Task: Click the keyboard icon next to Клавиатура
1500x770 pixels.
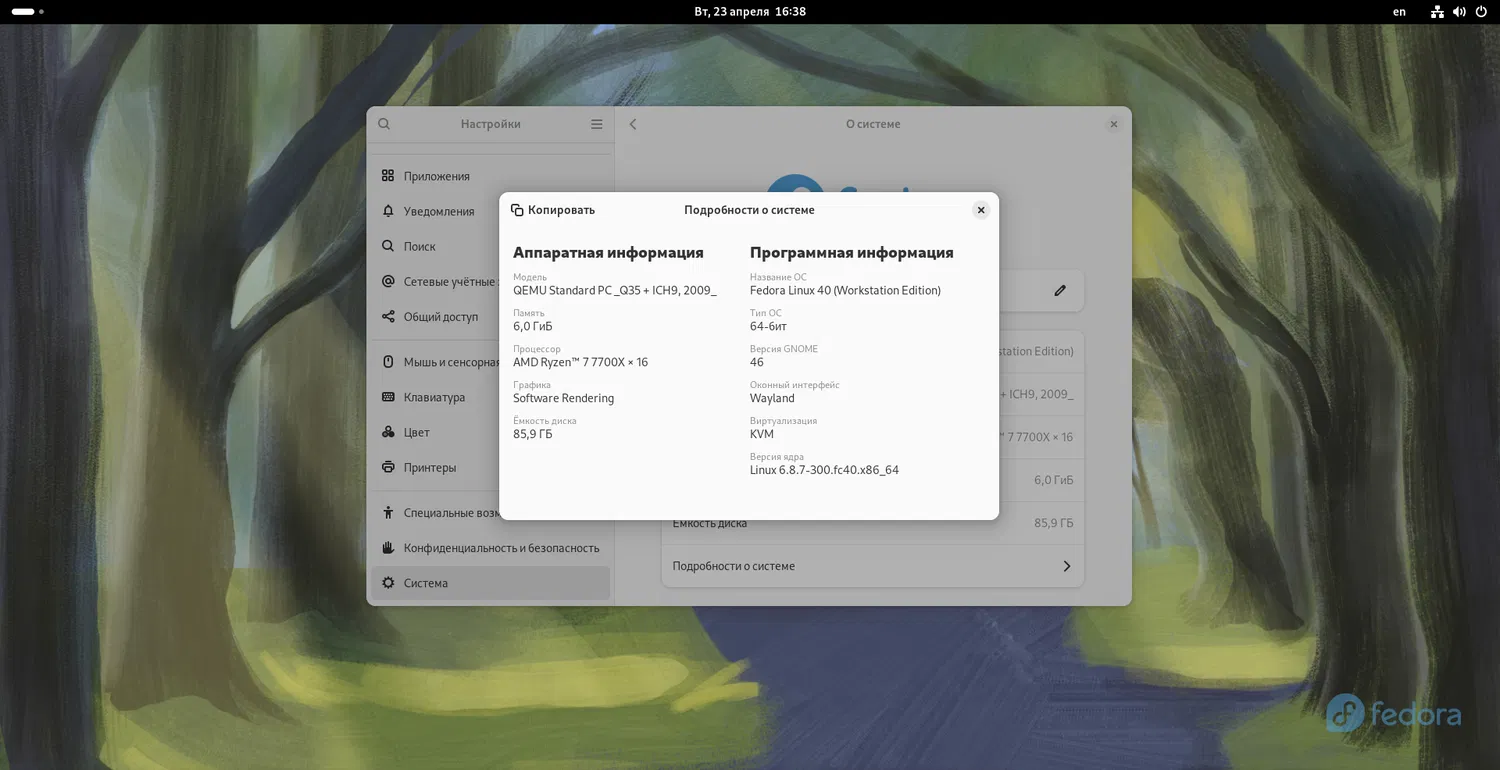Action: click(x=388, y=397)
